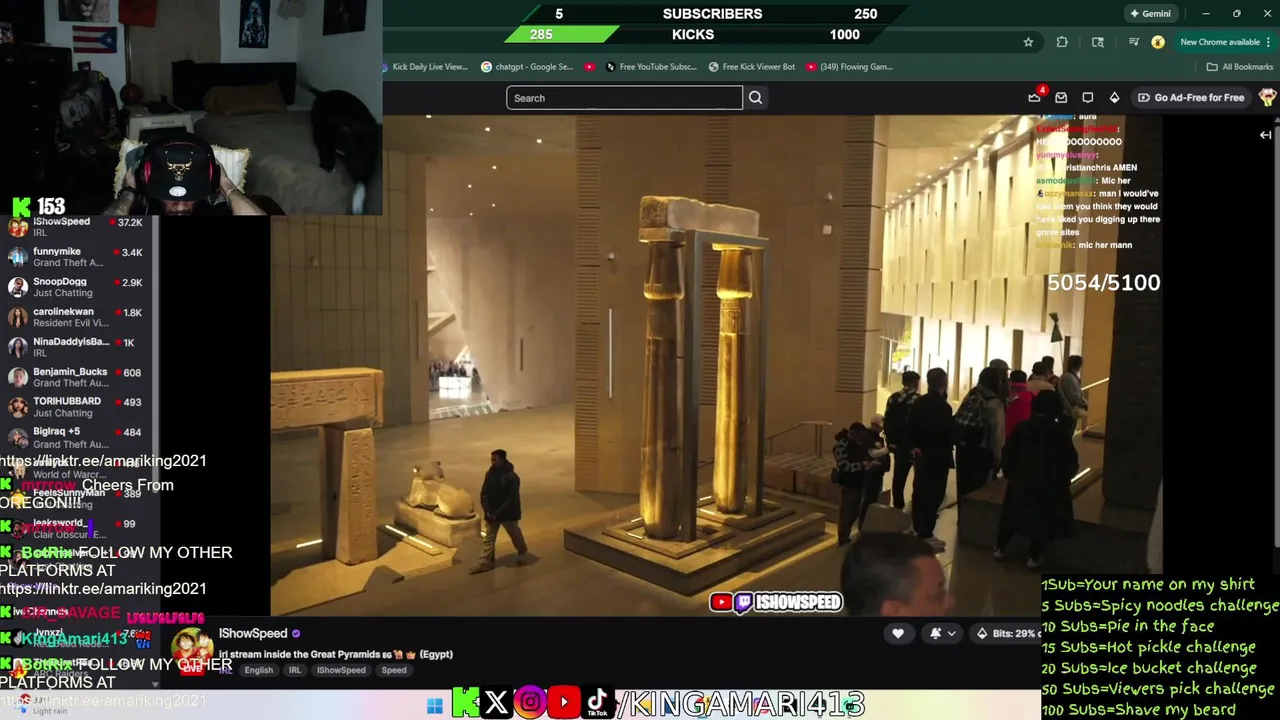Select the IShowSpeed tag
The height and width of the screenshot is (720, 1280).
(342, 670)
